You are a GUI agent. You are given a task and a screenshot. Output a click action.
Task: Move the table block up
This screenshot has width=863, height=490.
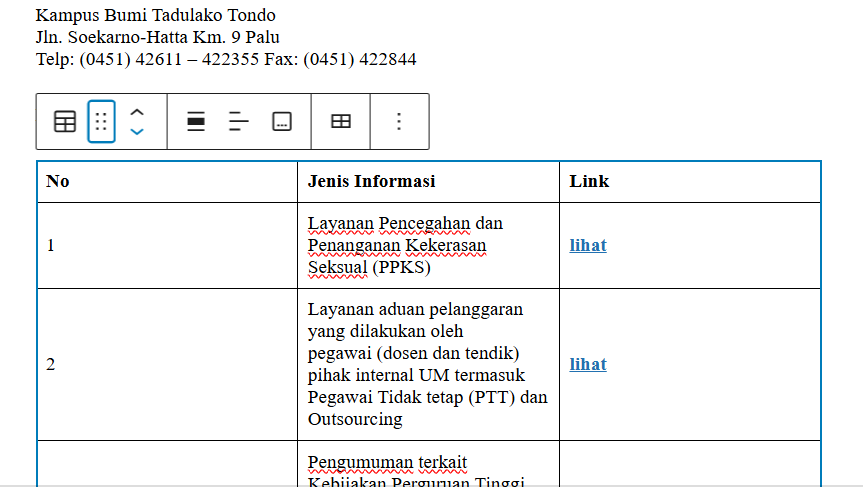(138, 112)
